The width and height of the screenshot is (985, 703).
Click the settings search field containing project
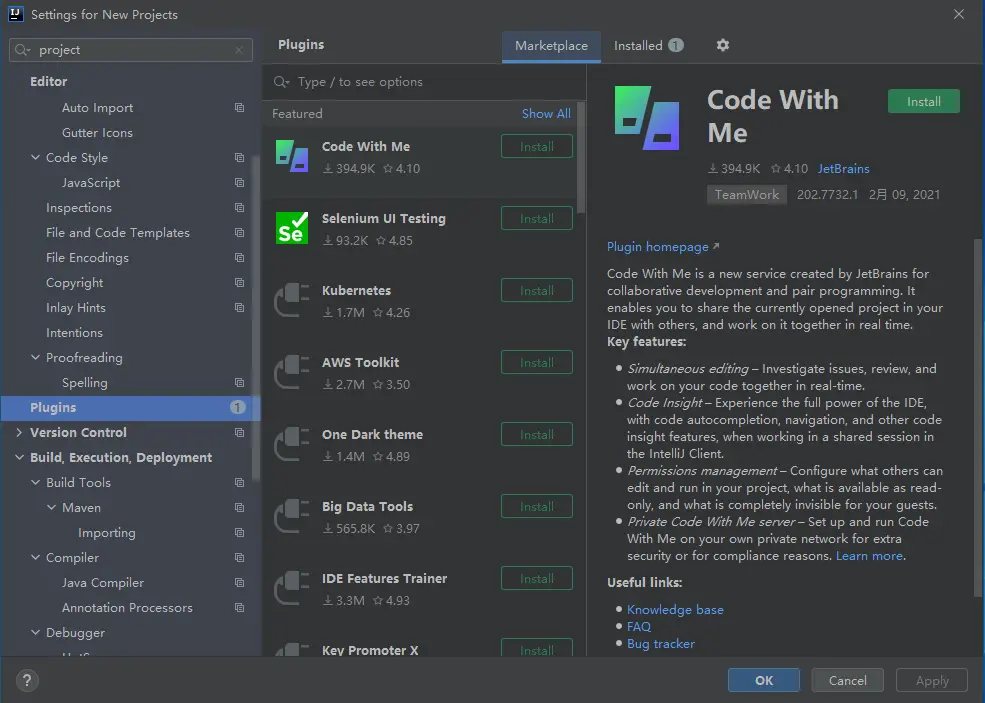point(131,50)
